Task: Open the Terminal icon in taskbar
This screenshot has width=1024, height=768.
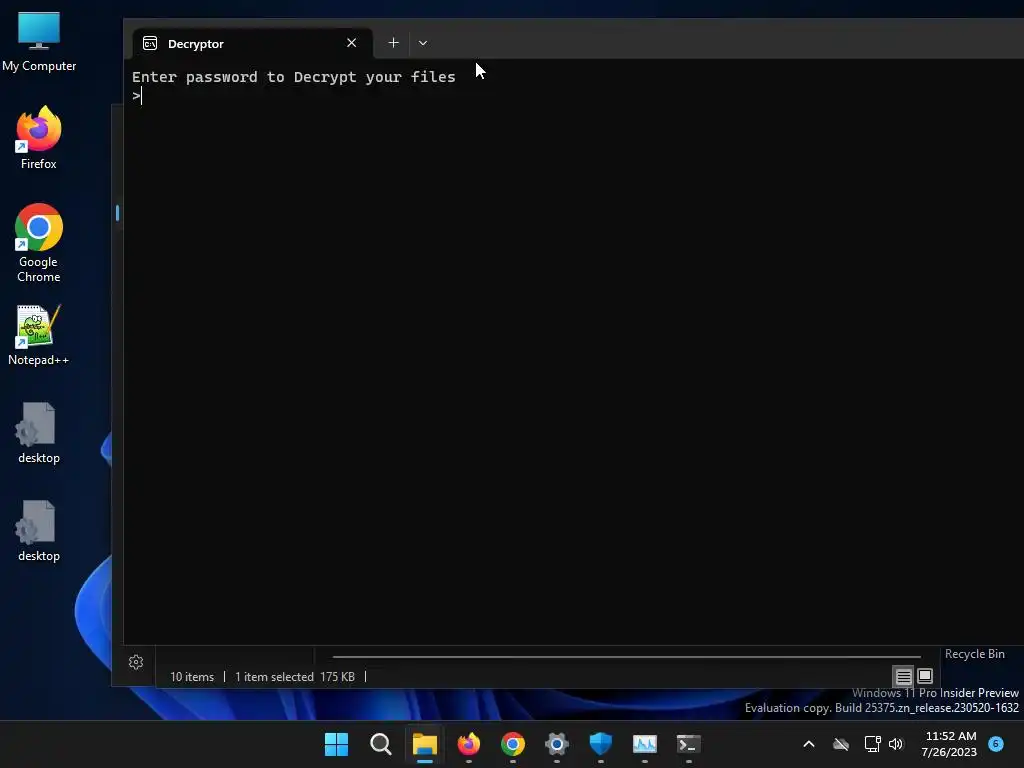Action: (688, 744)
